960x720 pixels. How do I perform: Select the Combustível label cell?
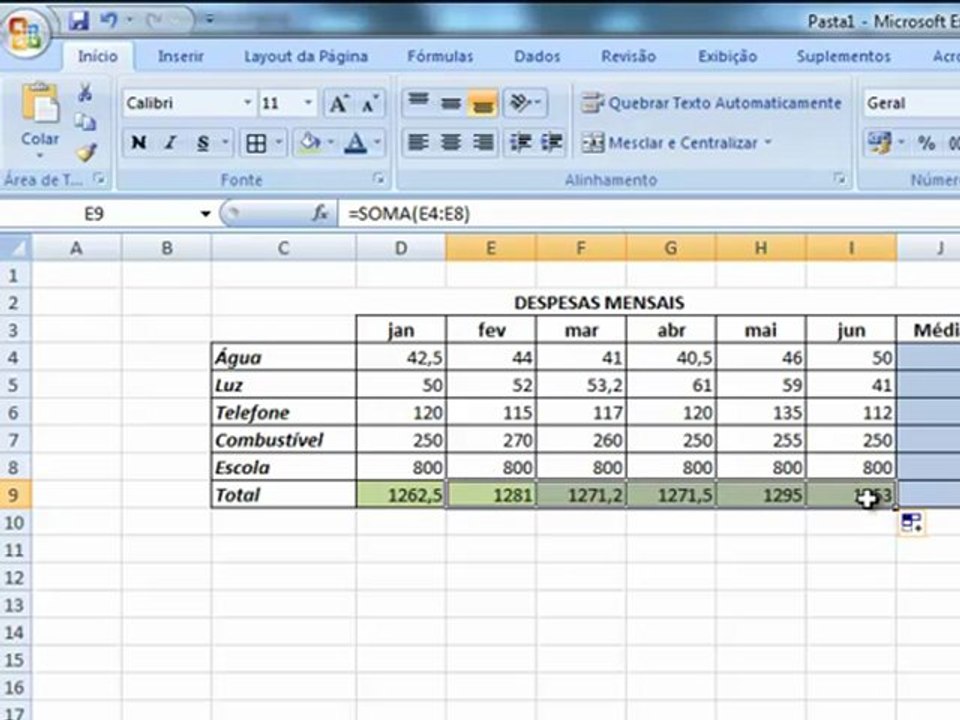(283, 440)
